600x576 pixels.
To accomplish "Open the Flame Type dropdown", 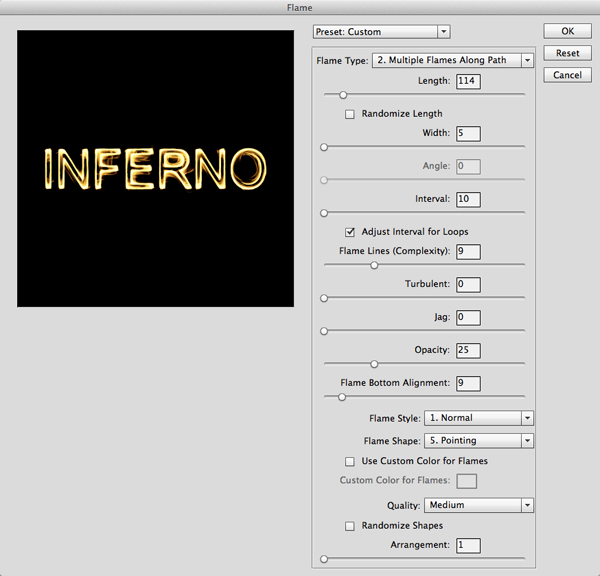I will 453,60.
